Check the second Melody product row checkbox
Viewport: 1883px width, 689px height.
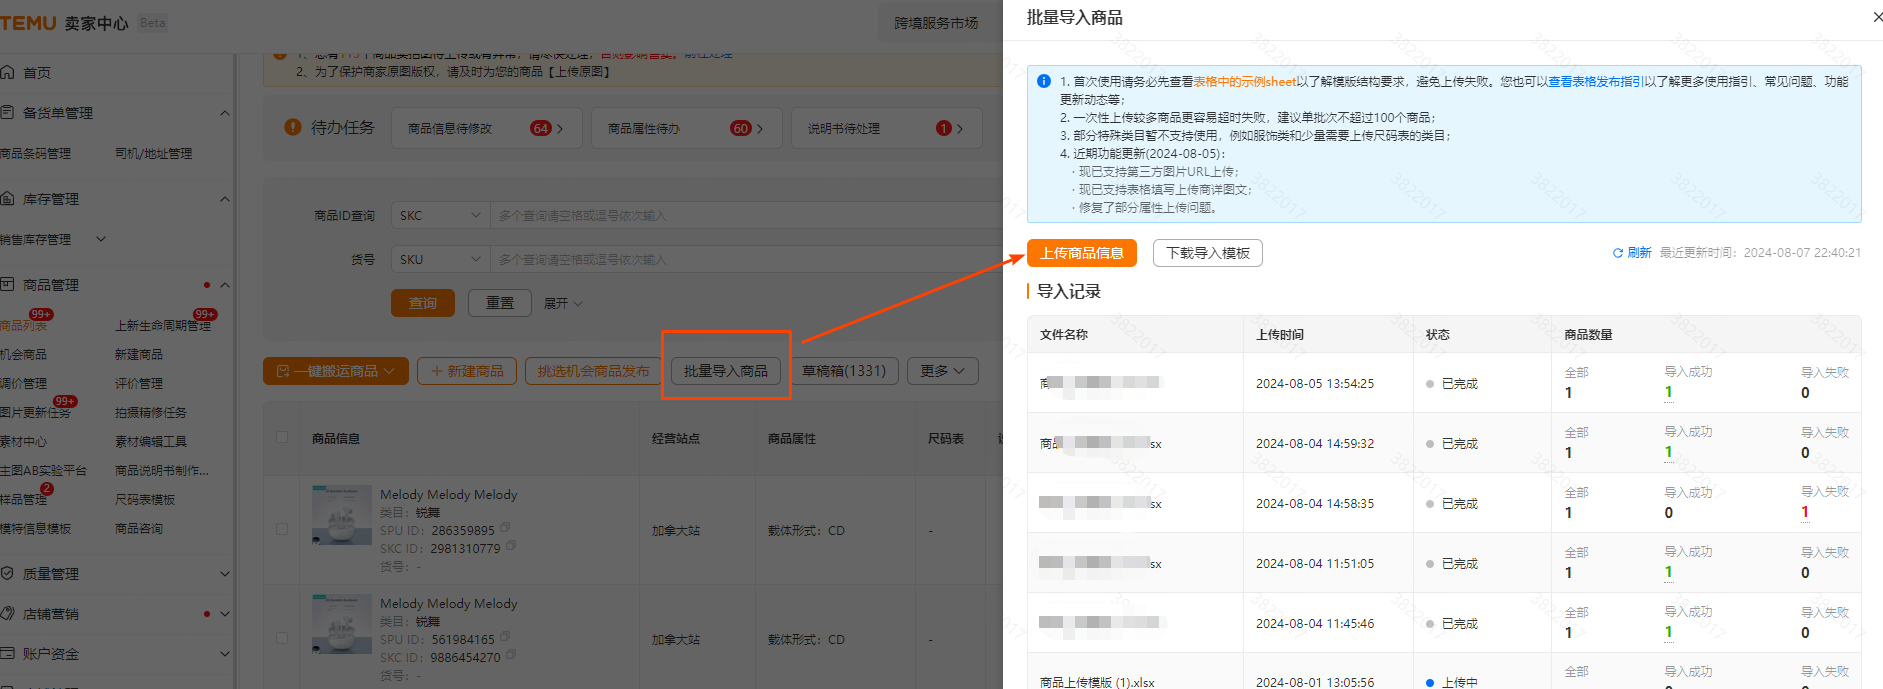[282, 638]
